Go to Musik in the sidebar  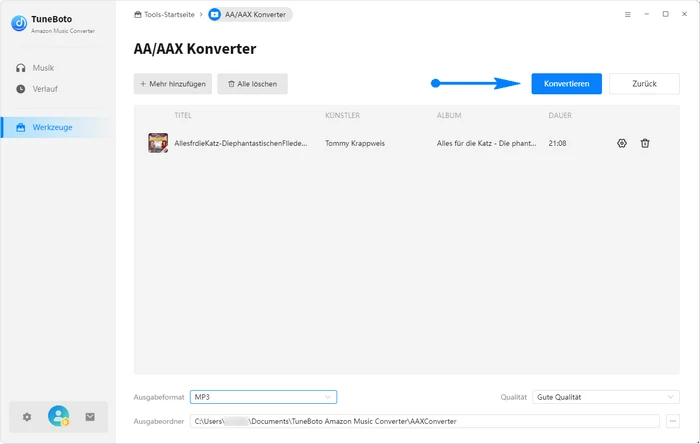click(43, 68)
